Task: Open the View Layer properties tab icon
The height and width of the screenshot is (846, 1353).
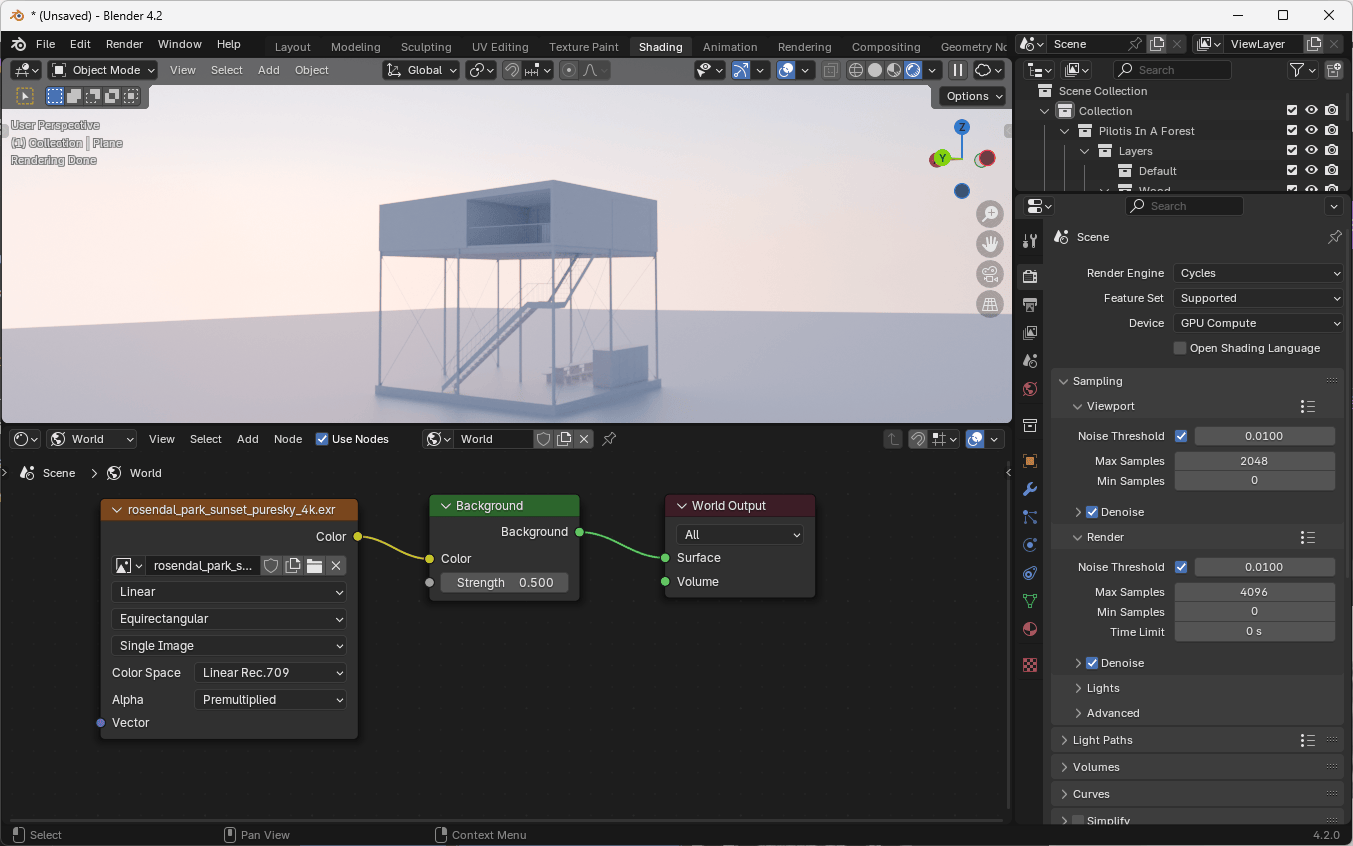Action: tap(1030, 332)
